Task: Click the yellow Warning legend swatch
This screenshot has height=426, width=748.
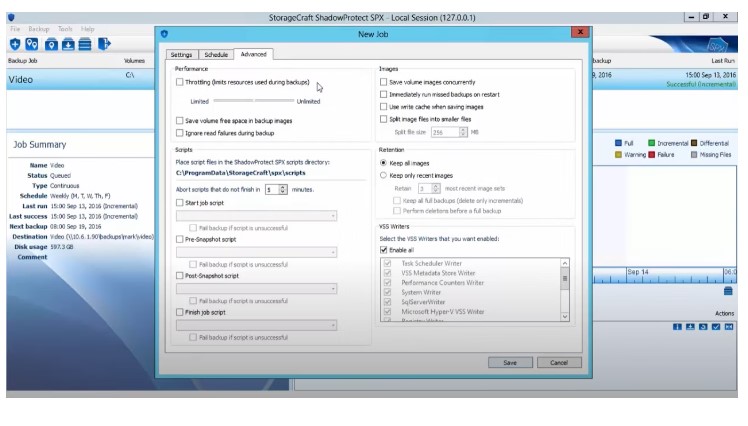Action: [618, 155]
